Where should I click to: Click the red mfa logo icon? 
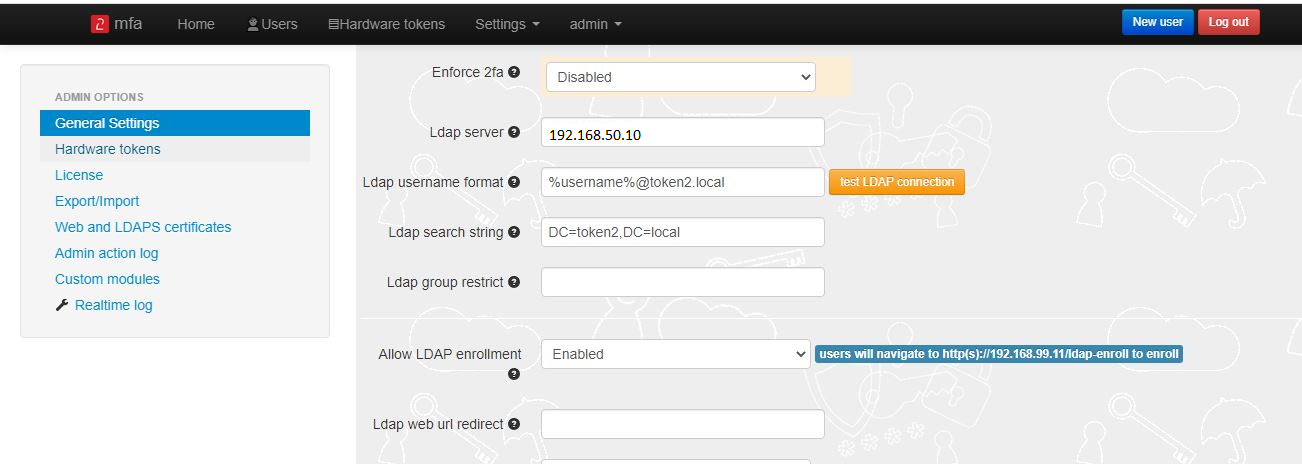[x=99, y=24]
